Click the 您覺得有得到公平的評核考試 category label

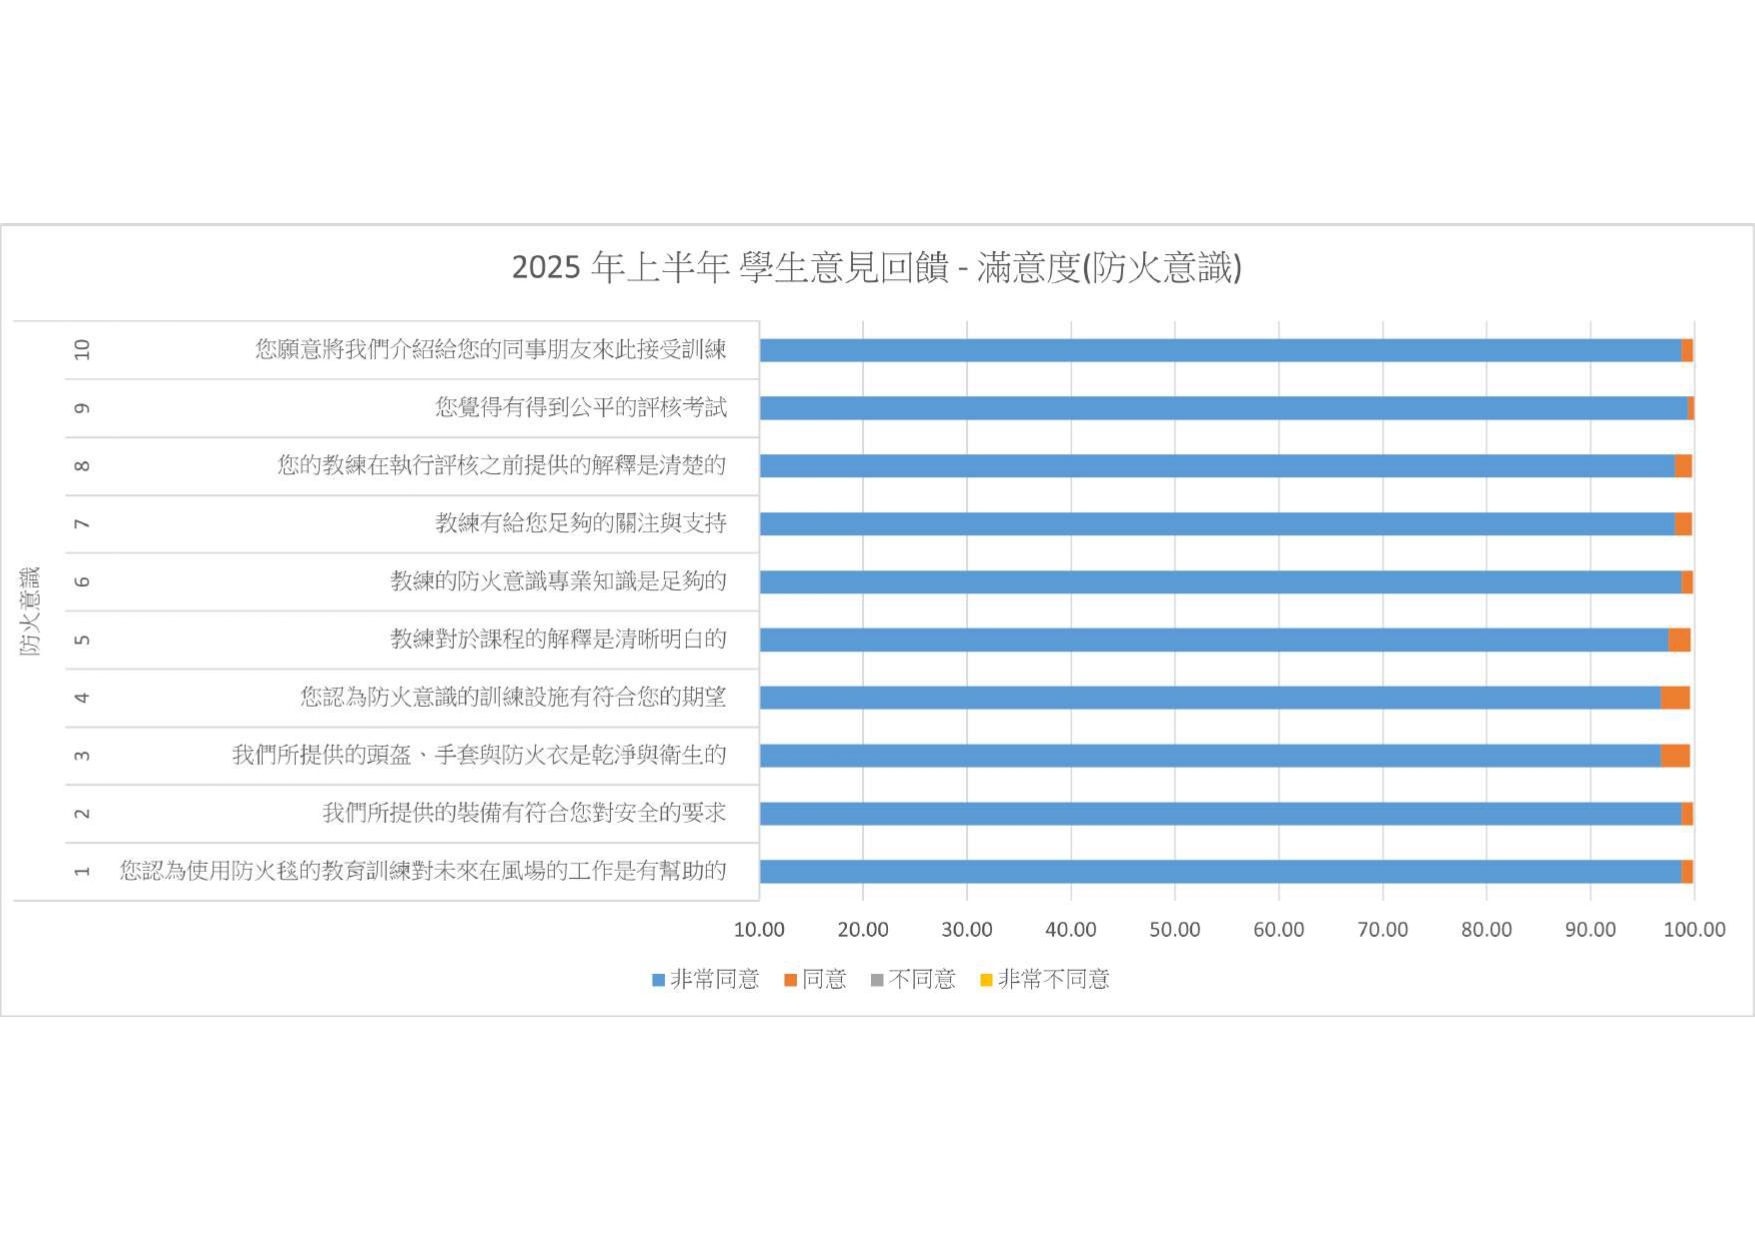click(580, 407)
